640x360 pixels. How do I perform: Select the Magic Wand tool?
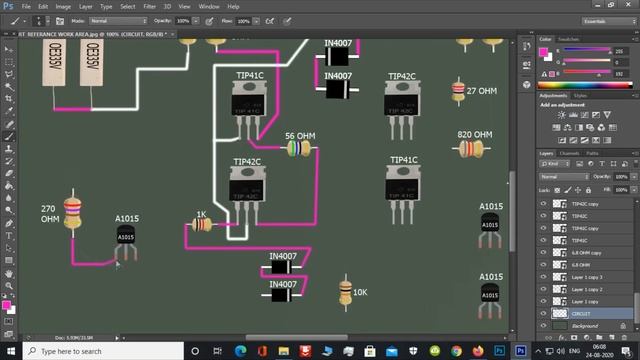click(x=9, y=87)
